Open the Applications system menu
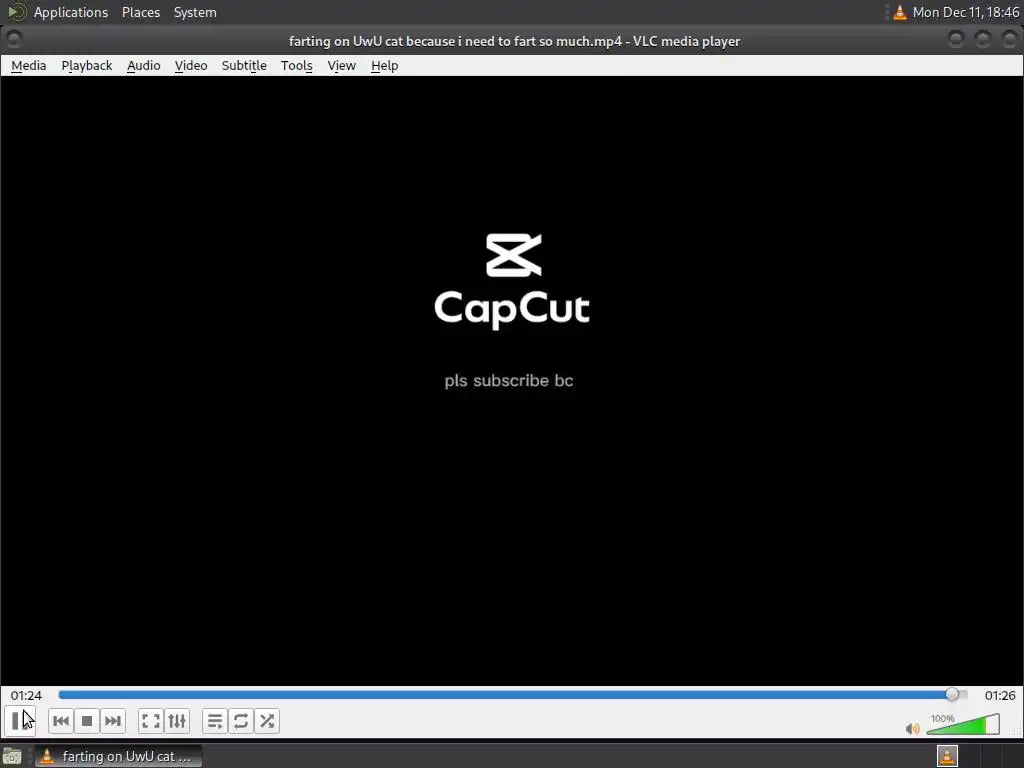This screenshot has height=768, width=1024. 71,12
